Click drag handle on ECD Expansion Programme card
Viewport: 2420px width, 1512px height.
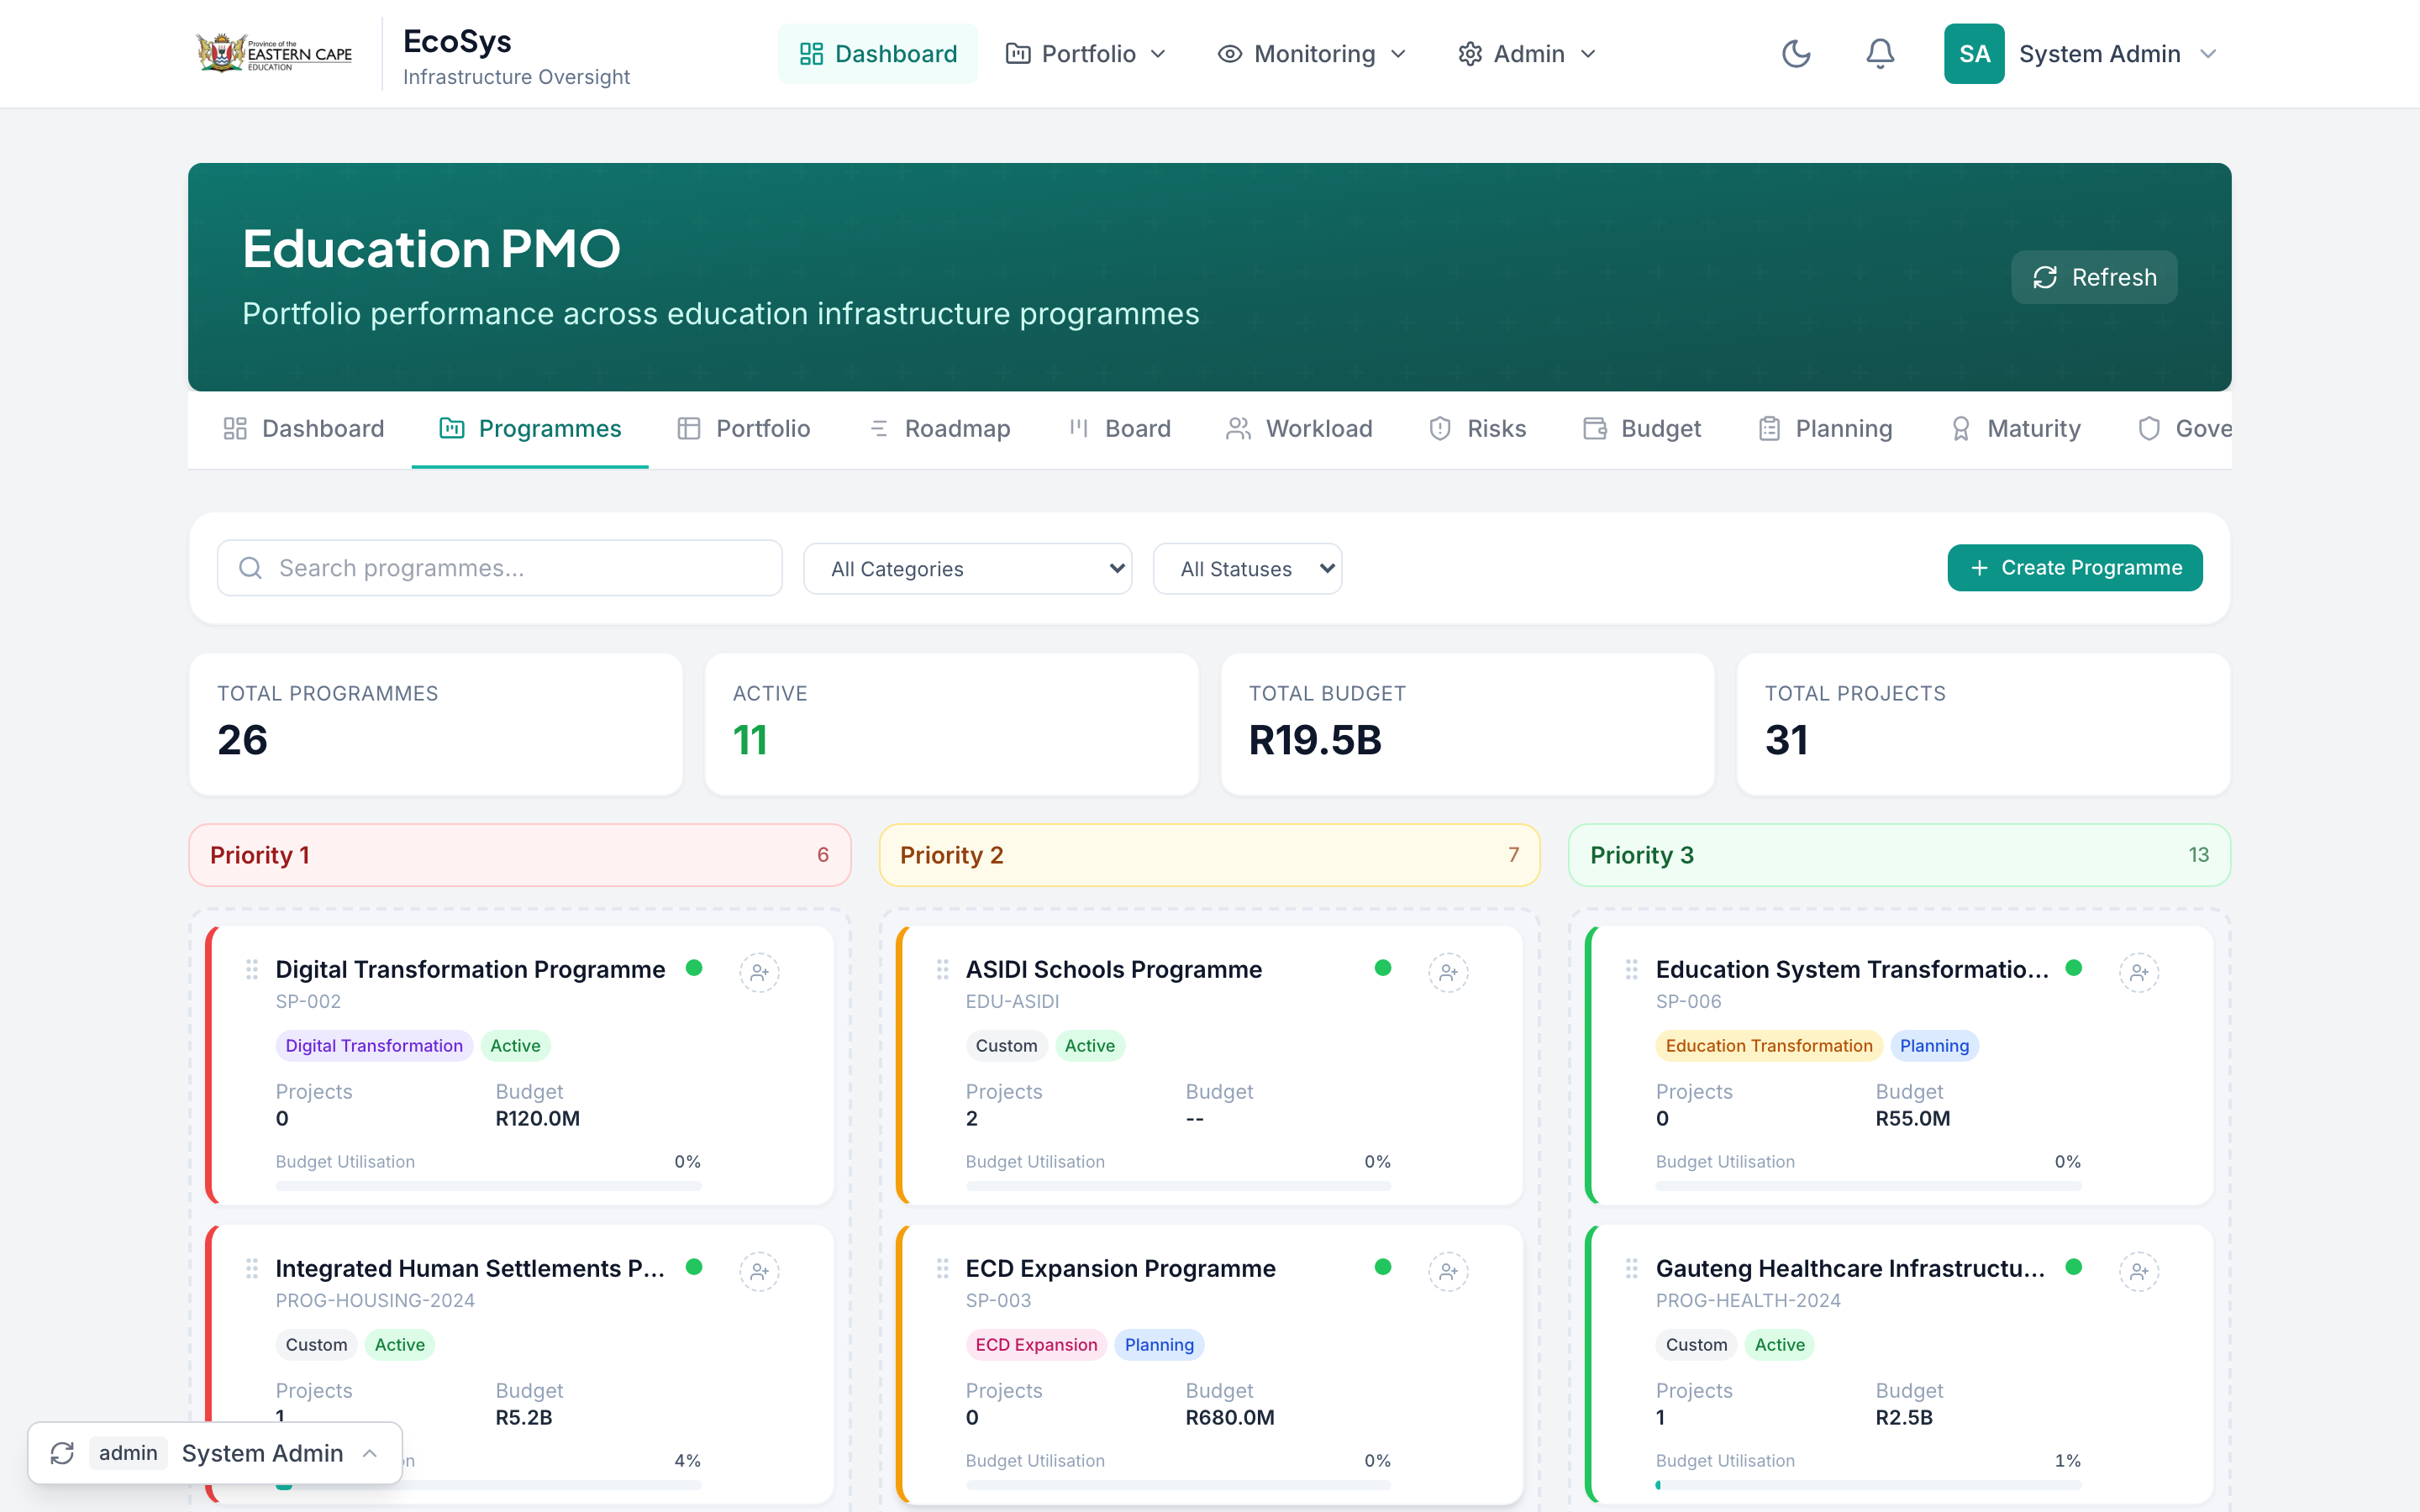[942, 1269]
